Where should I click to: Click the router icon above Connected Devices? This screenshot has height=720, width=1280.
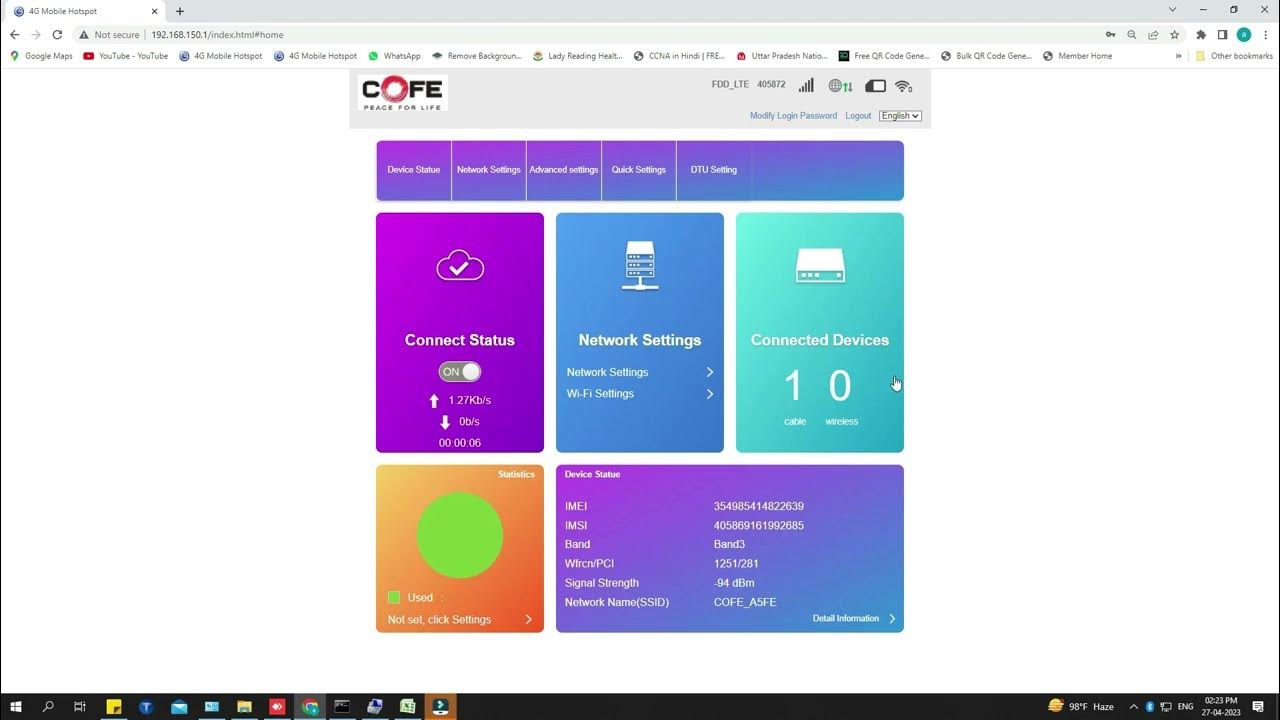[820, 266]
